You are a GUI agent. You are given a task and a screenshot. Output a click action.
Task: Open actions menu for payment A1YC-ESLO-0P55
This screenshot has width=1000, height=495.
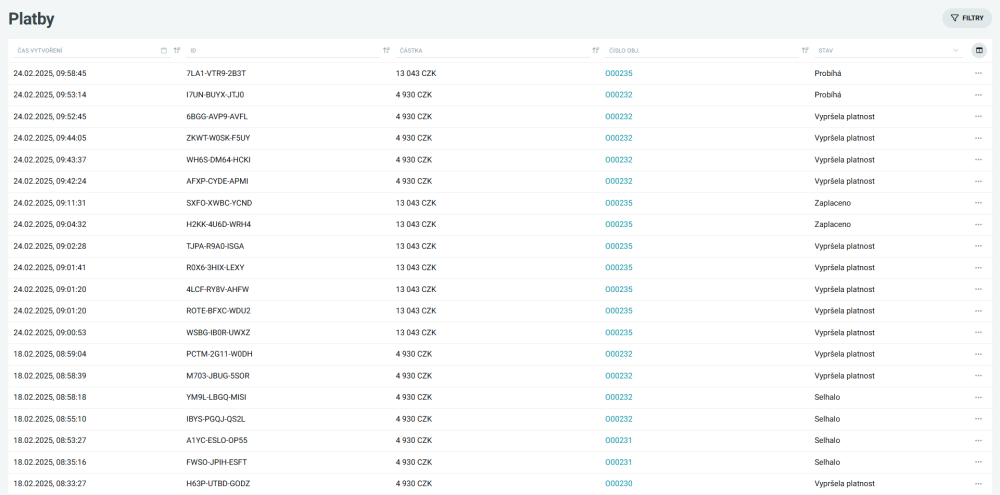click(x=978, y=440)
